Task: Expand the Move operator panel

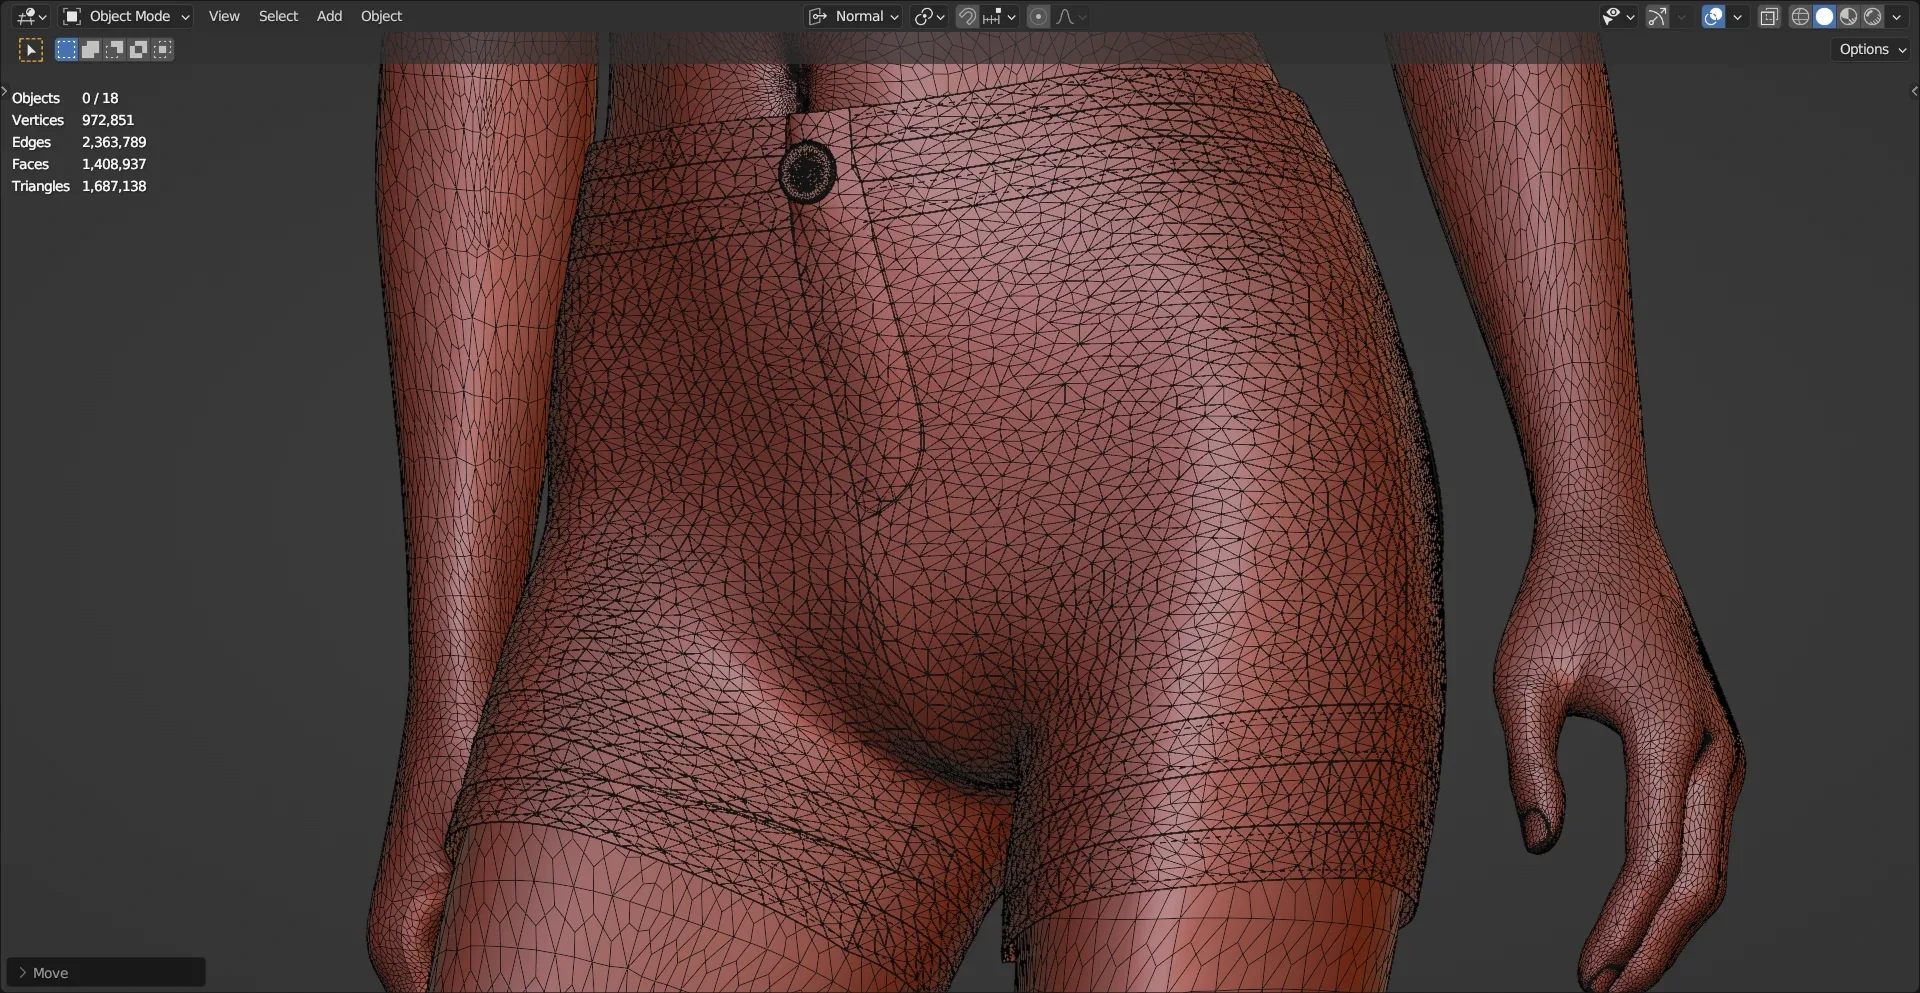Action: pyautogui.click(x=106, y=972)
